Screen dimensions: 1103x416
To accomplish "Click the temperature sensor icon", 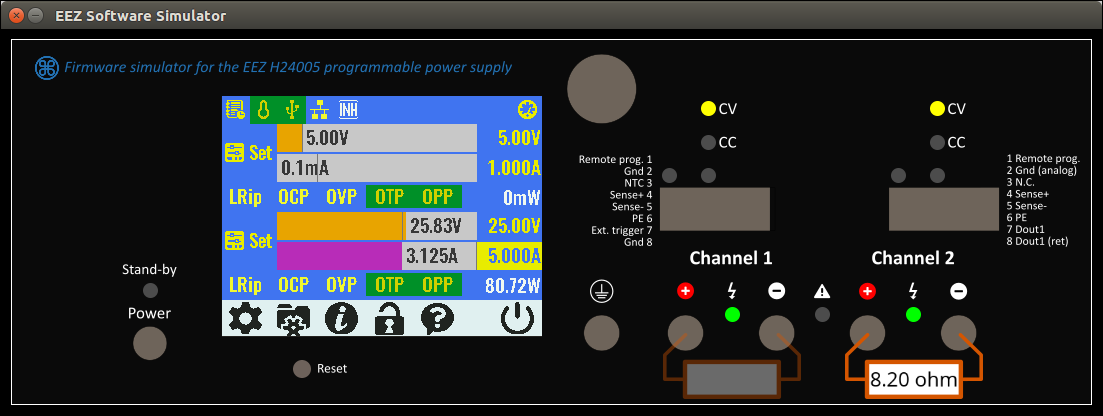I will [263, 110].
